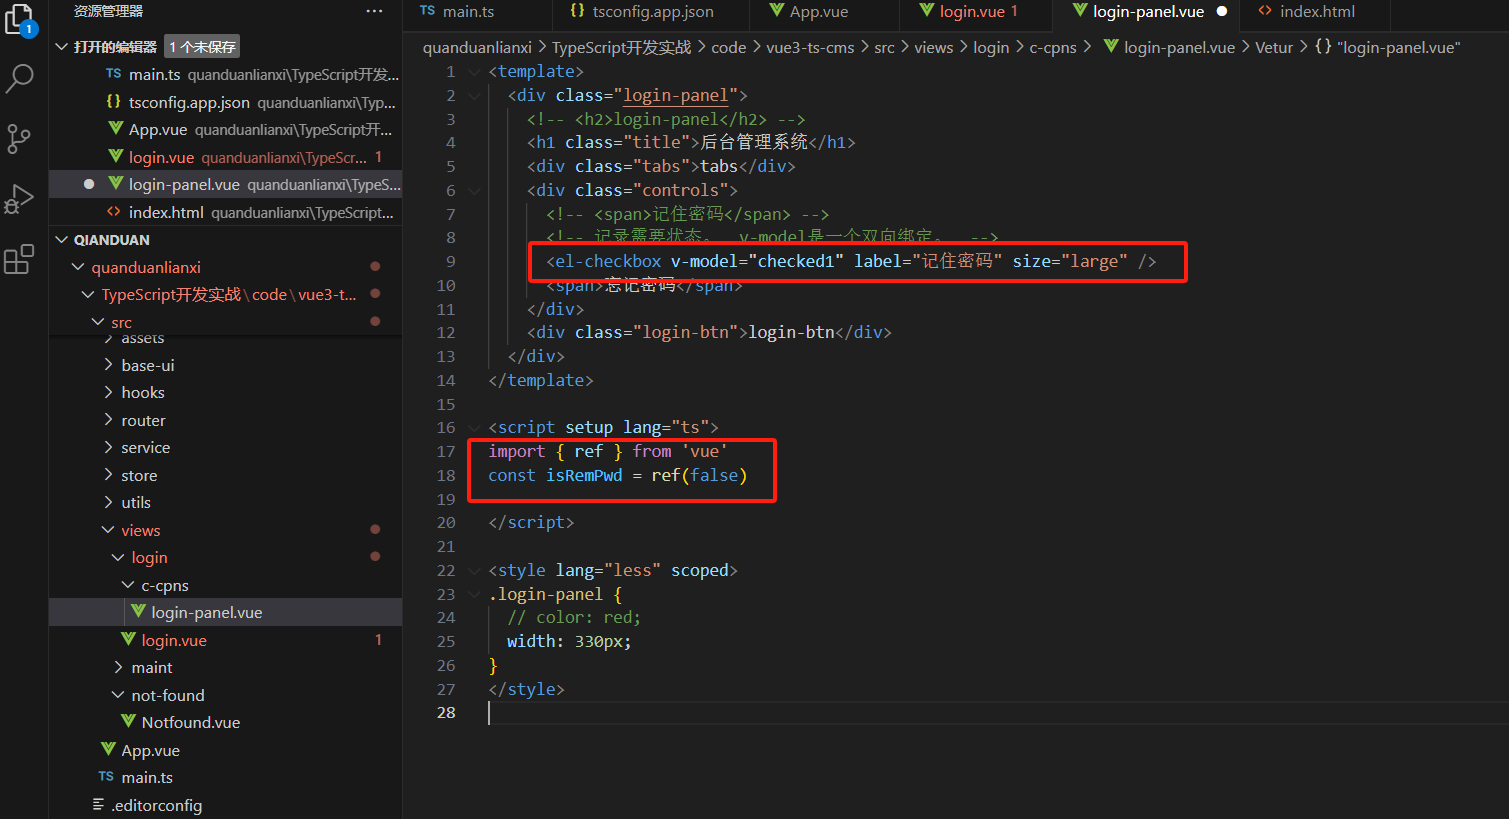Collapse the views folder
This screenshot has width=1509, height=819.
108,530
